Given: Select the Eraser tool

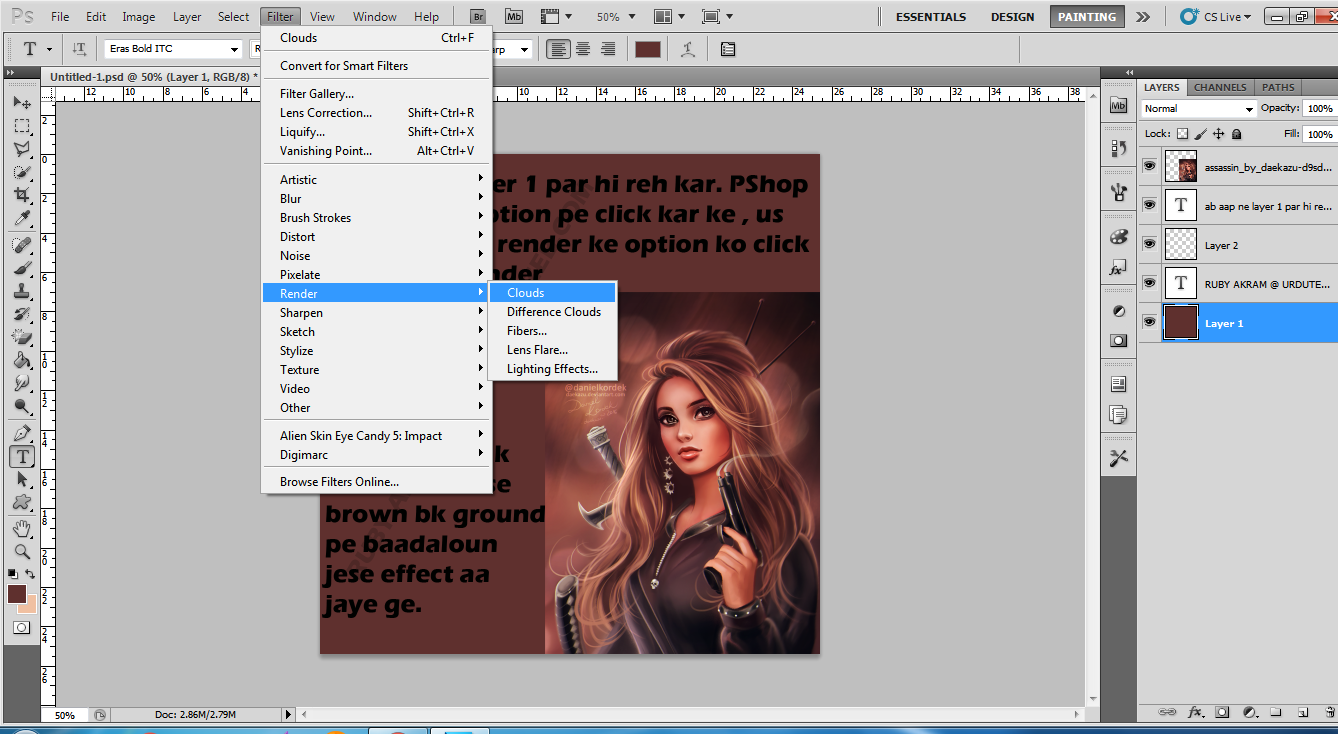Looking at the screenshot, I should coord(21,337).
